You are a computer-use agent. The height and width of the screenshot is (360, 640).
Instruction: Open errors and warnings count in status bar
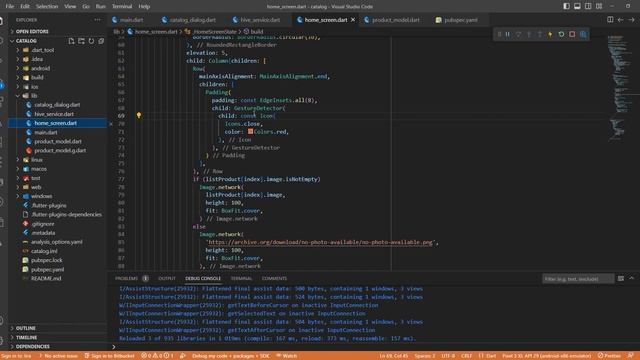pyautogui.click(x=157, y=356)
